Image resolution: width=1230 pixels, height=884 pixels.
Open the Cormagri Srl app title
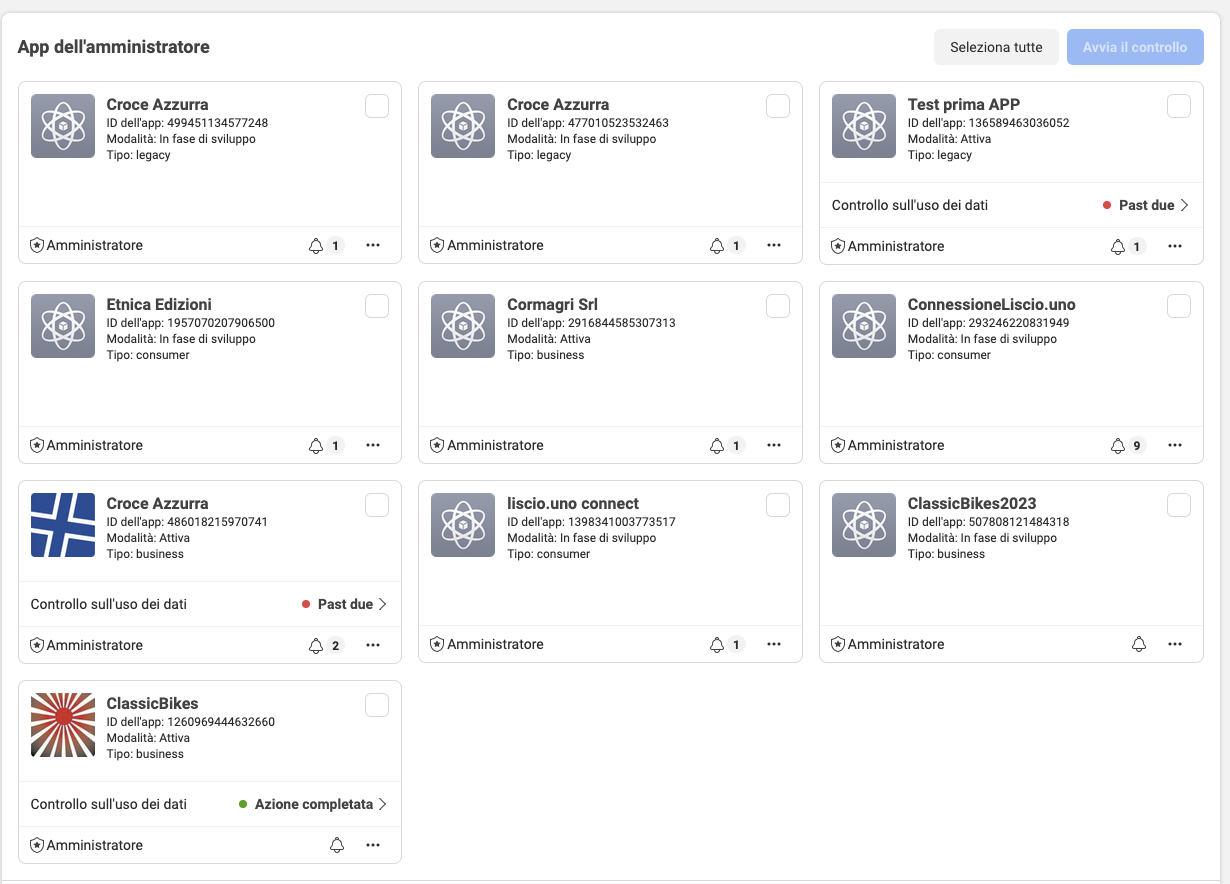pos(552,304)
